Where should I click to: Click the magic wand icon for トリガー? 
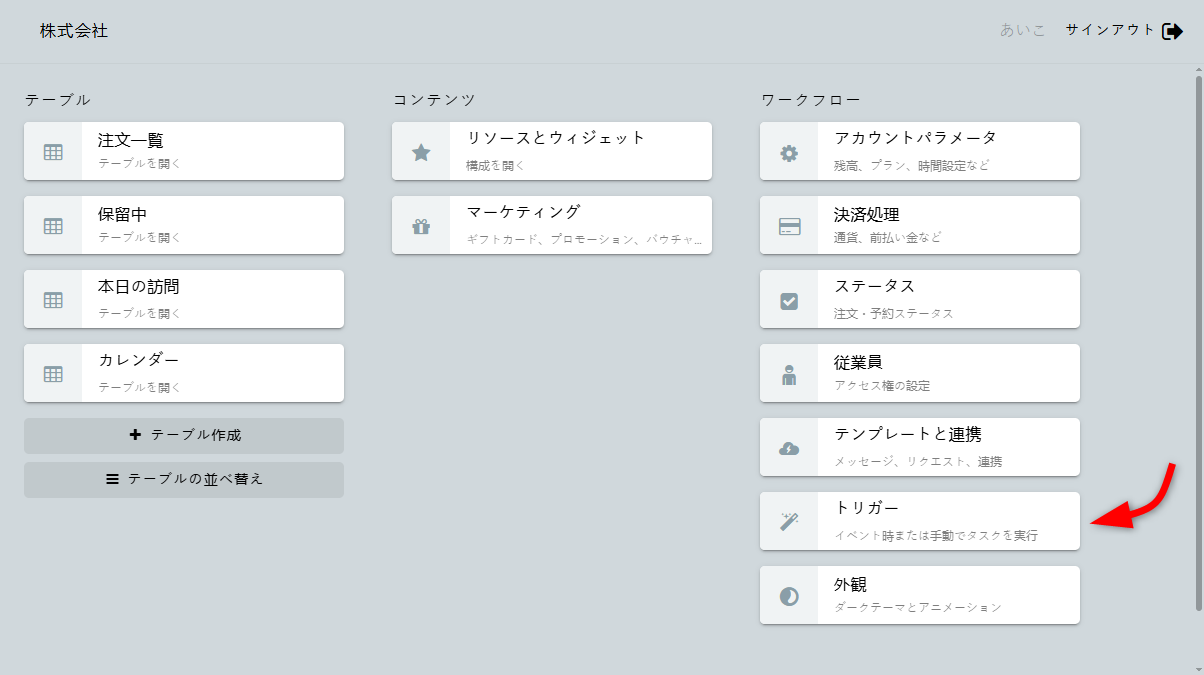(789, 521)
